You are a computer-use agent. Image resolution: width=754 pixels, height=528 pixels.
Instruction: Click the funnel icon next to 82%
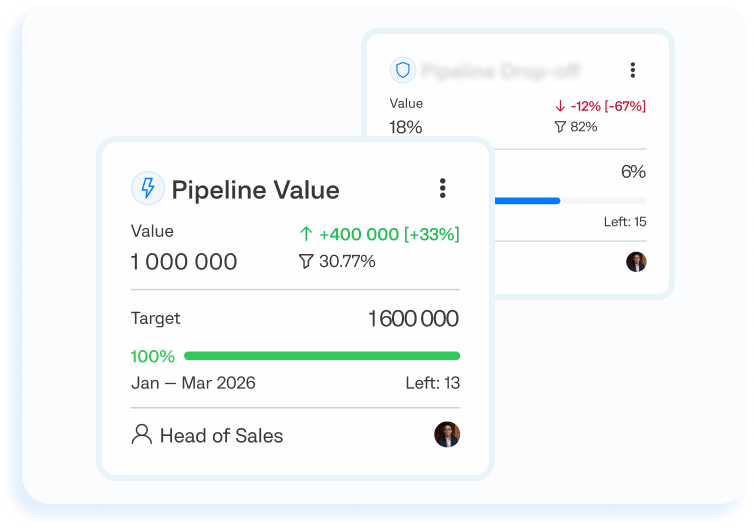(560, 127)
